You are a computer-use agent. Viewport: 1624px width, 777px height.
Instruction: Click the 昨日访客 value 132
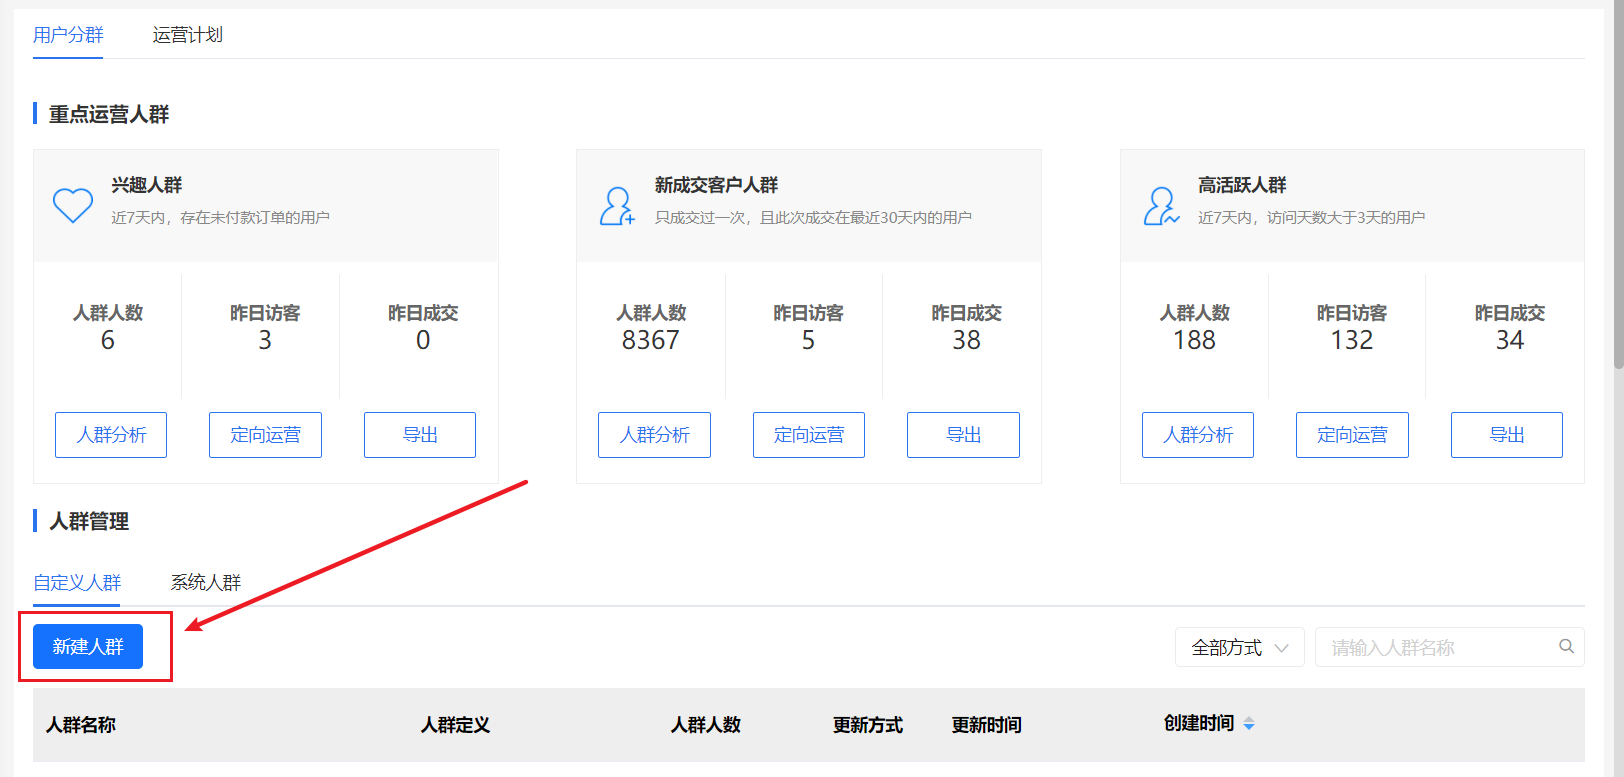pyautogui.click(x=1352, y=340)
